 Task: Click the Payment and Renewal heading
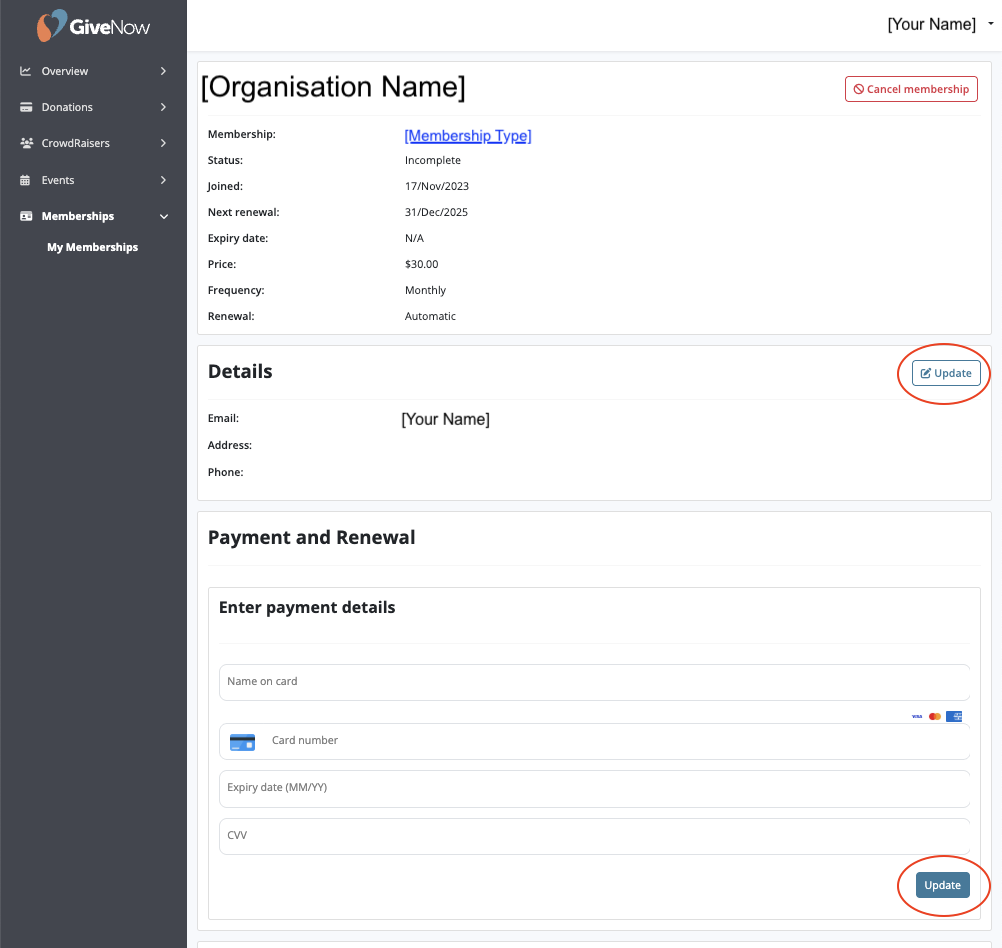tap(311, 538)
